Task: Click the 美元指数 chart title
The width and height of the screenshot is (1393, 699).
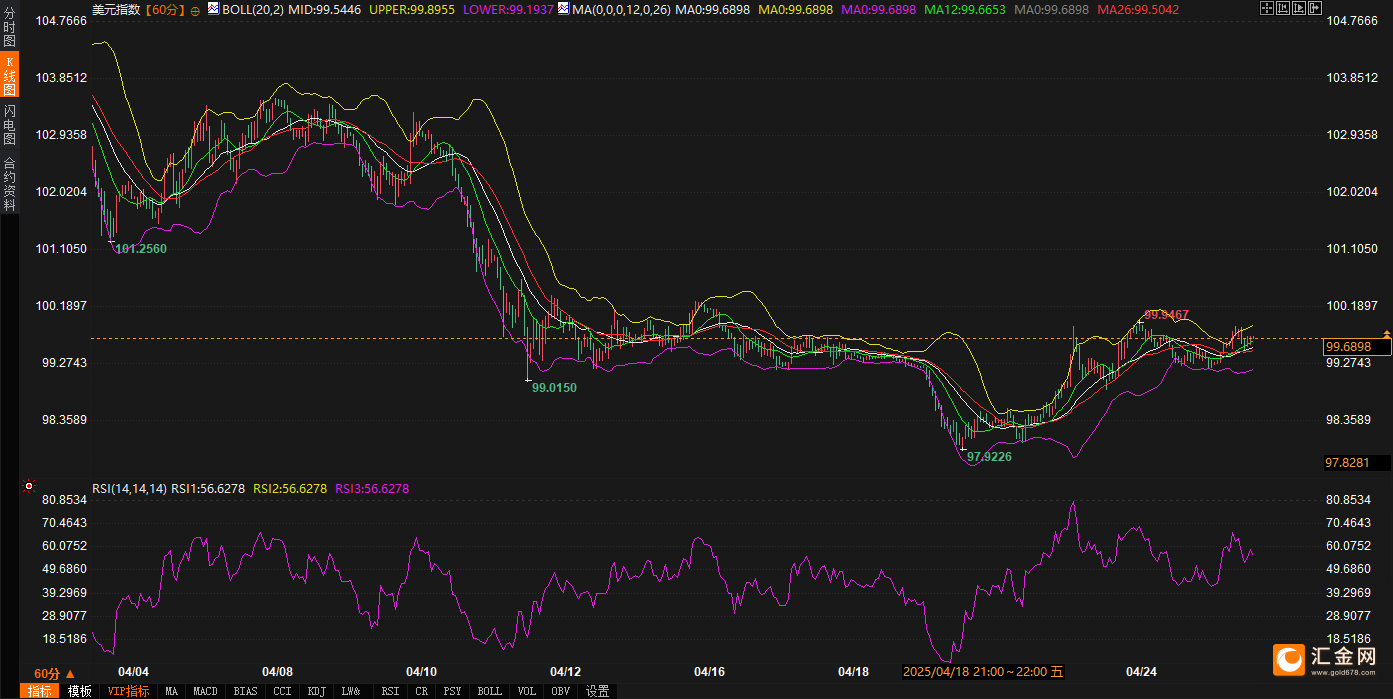Action: pyautogui.click(x=116, y=10)
